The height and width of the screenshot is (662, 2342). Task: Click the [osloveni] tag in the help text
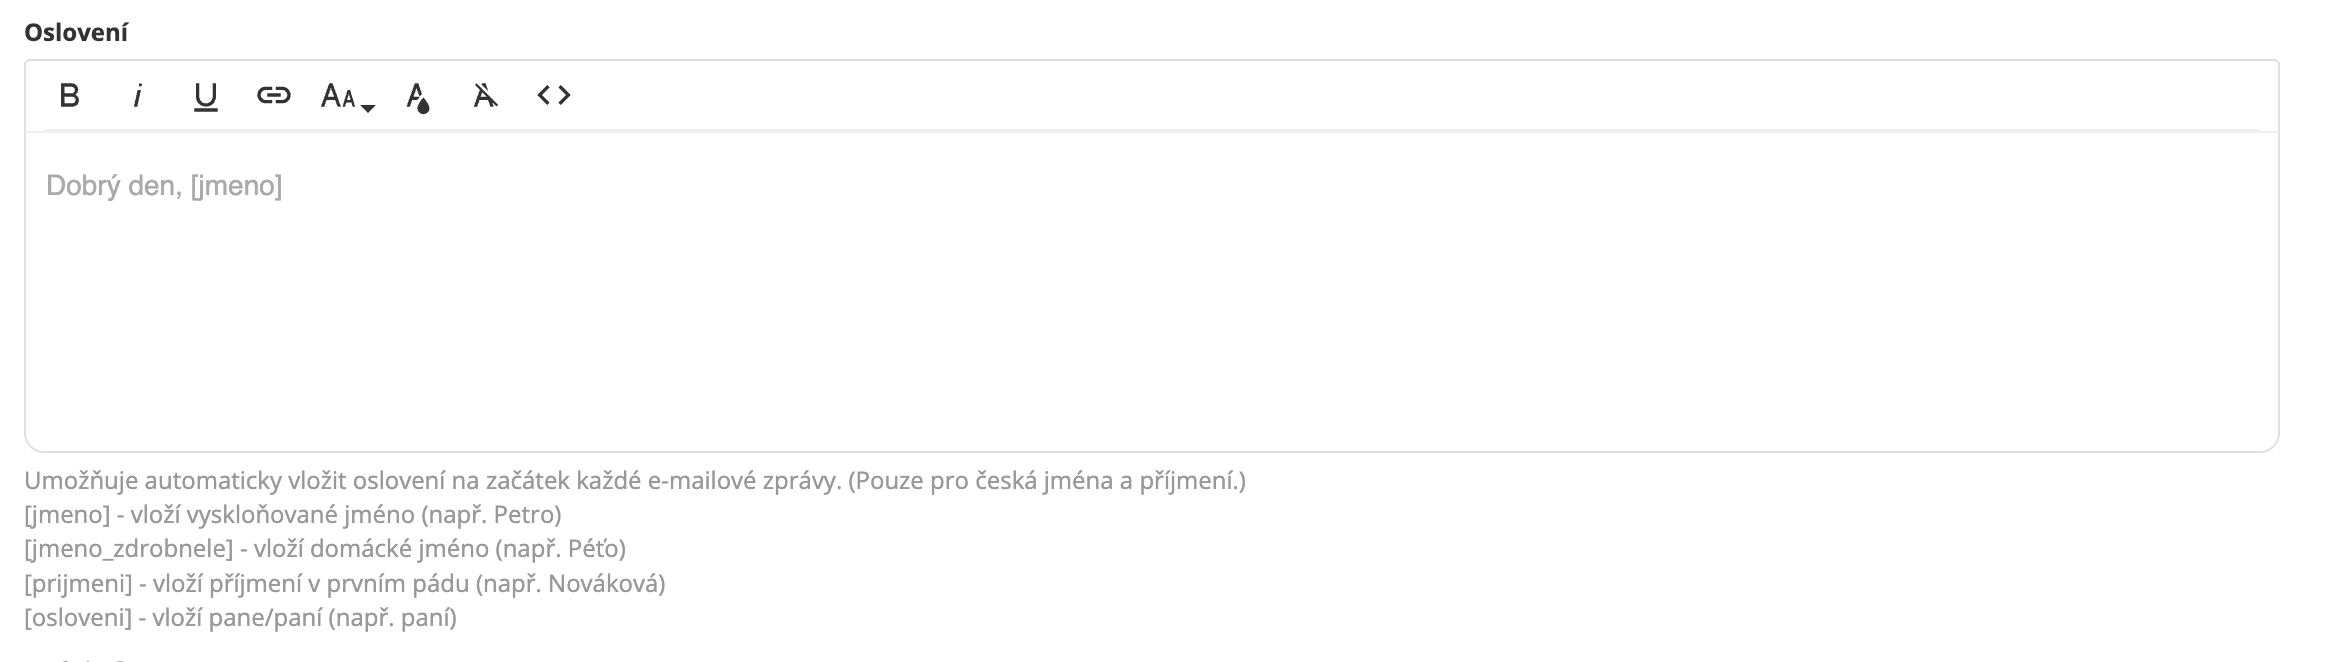pos(78,617)
